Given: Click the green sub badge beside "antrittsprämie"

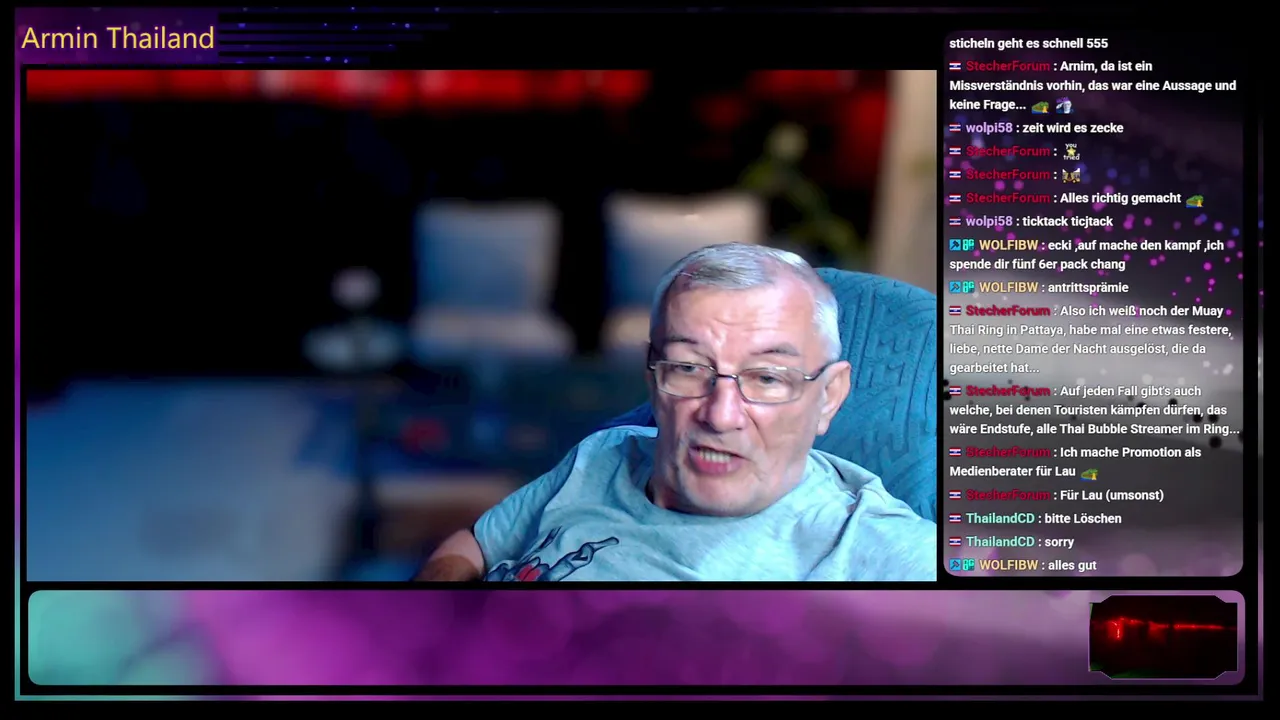Looking at the screenshot, I should pyautogui.click(x=968, y=288).
